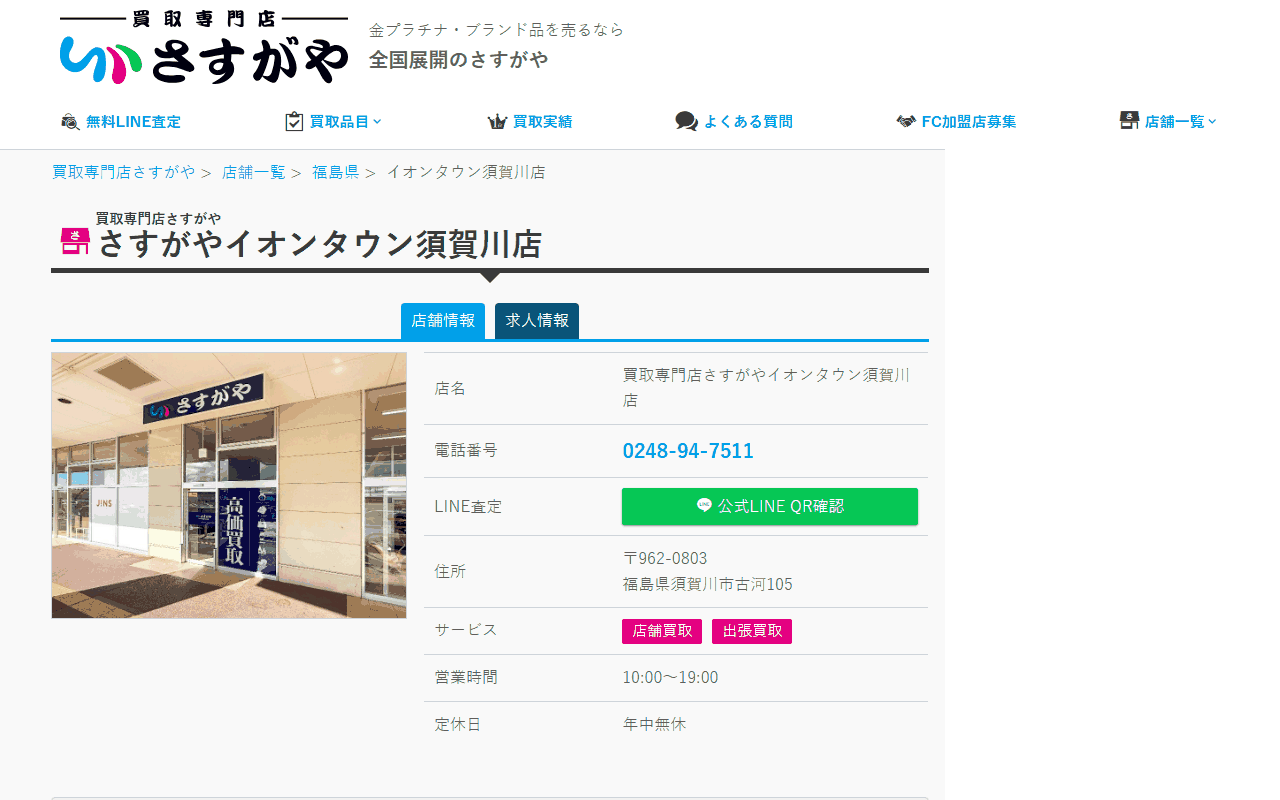Click the さすがやイオンタウン須賀川店 heading
The height and width of the screenshot is (800, 1280).
point(320,244)
